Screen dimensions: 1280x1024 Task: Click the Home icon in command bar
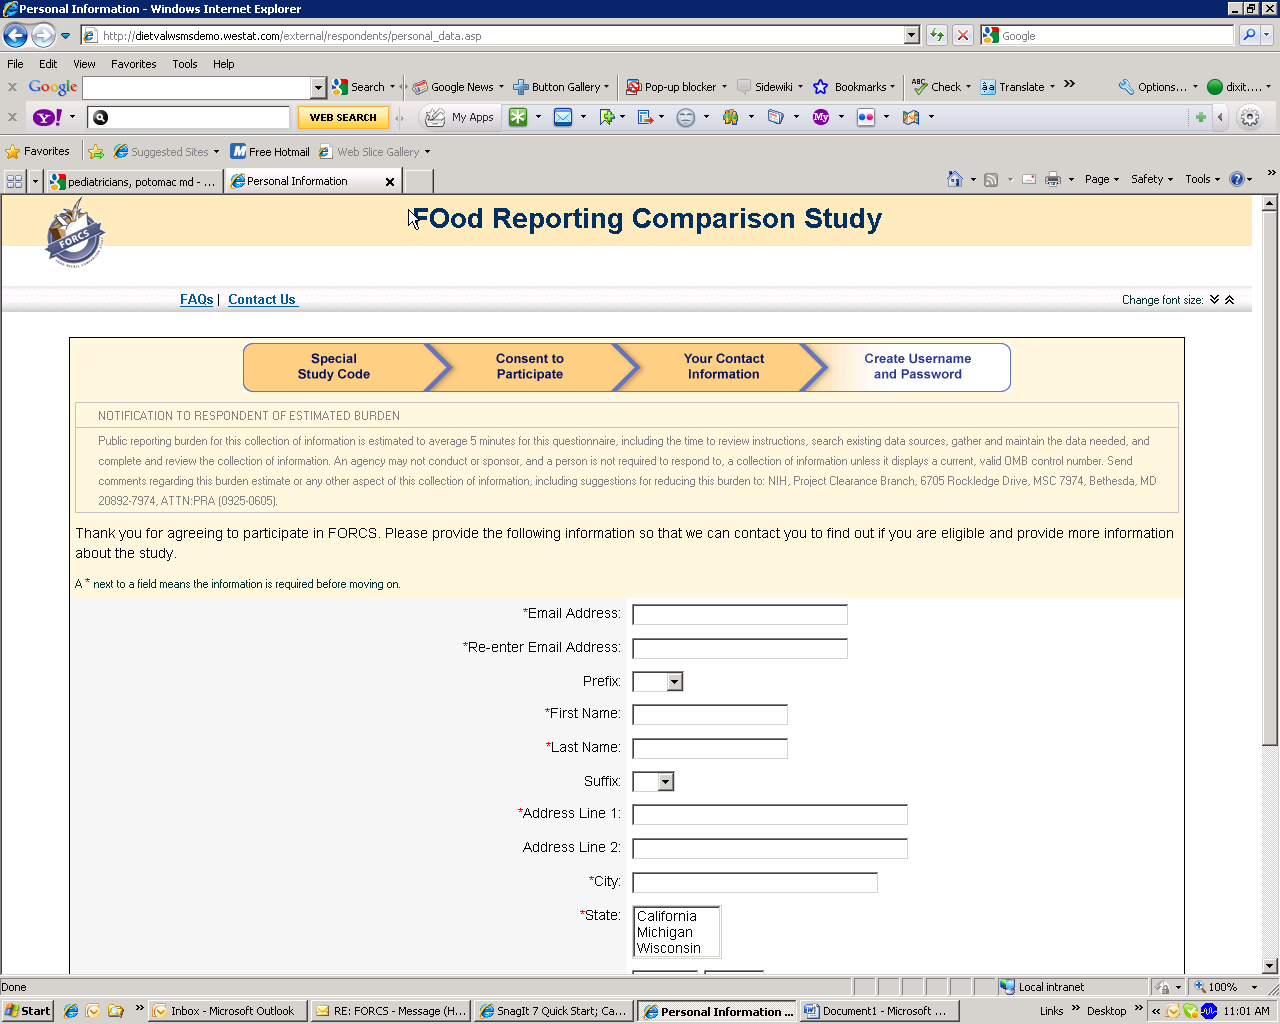click(x=955, y=179)
